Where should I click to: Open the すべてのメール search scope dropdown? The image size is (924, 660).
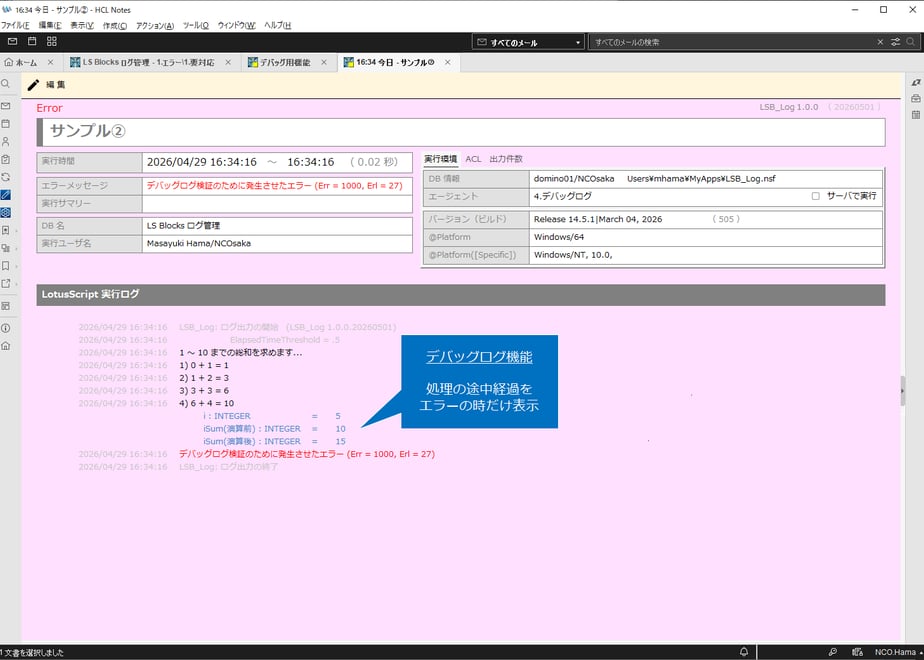[x=529, y=42]
